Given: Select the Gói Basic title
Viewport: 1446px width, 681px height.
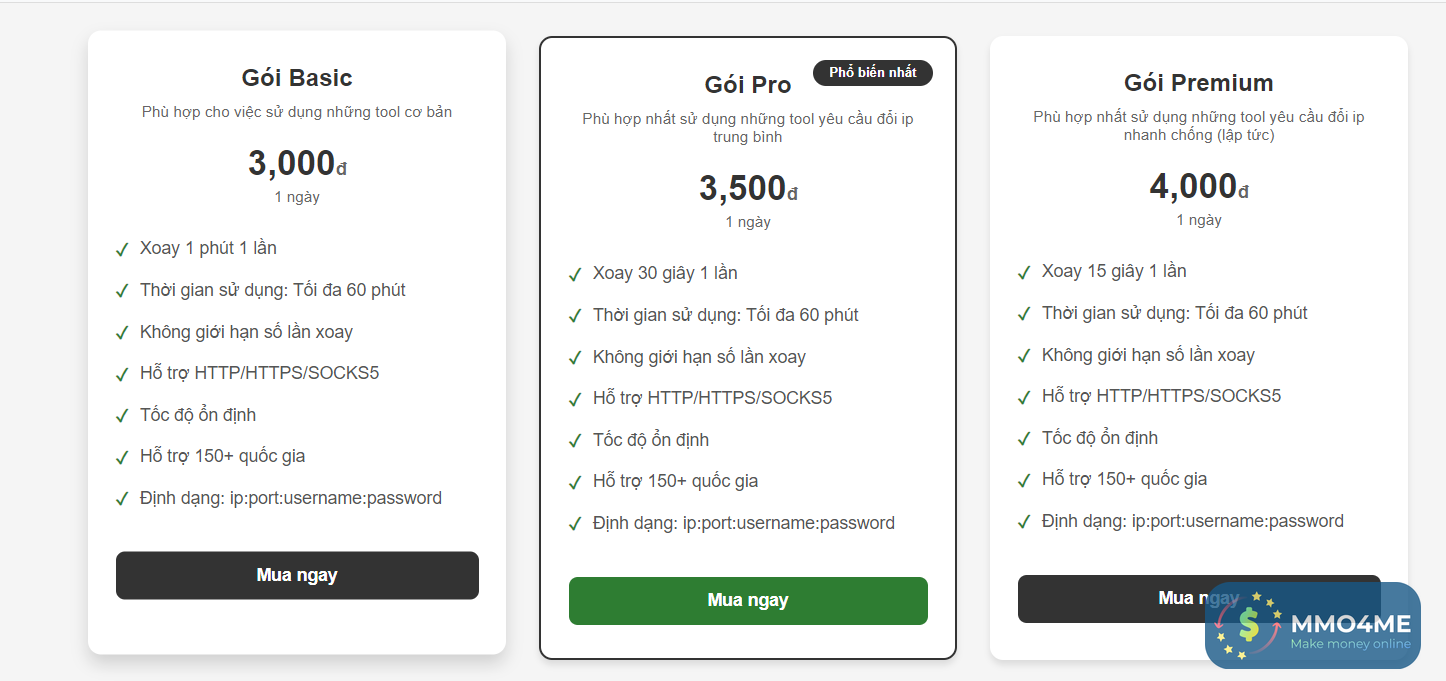Looking at the screenshot, I should click(x=297, y=78).
